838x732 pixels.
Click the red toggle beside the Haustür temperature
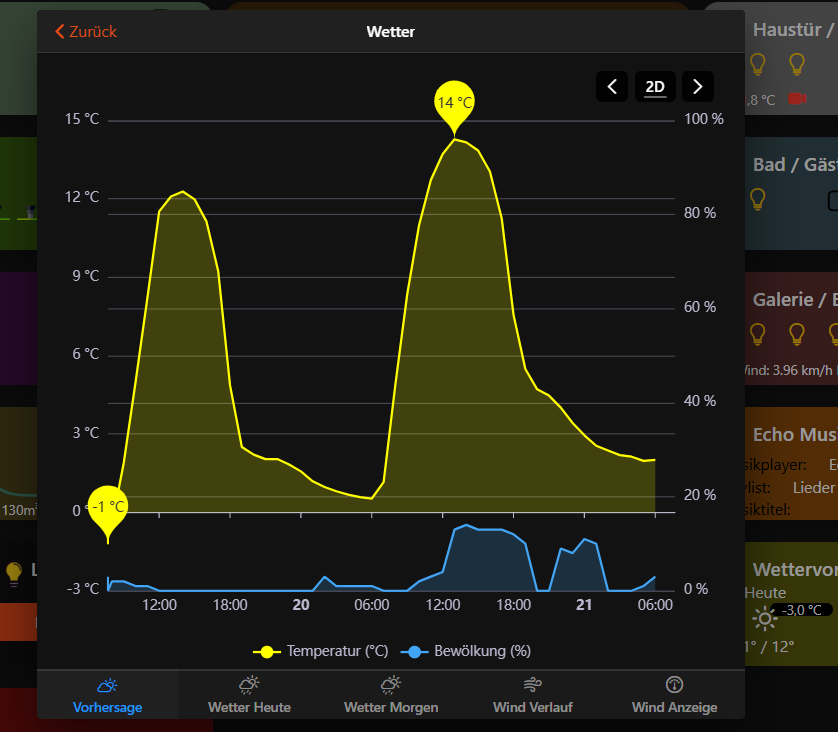pos(796,99)
